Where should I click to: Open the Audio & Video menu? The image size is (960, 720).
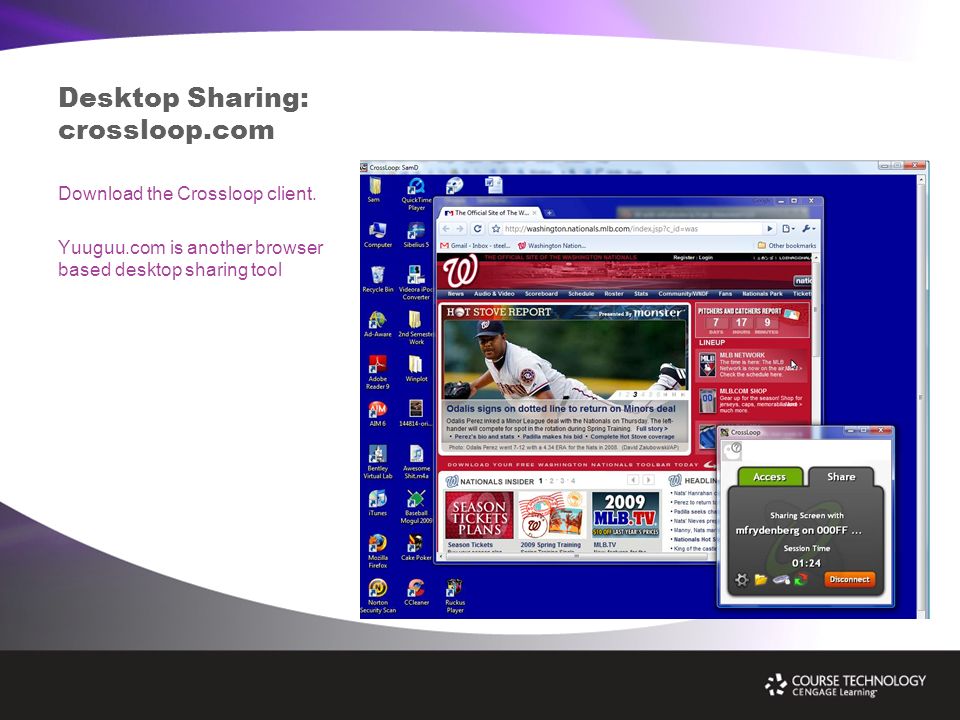click(x=494, y=294)
